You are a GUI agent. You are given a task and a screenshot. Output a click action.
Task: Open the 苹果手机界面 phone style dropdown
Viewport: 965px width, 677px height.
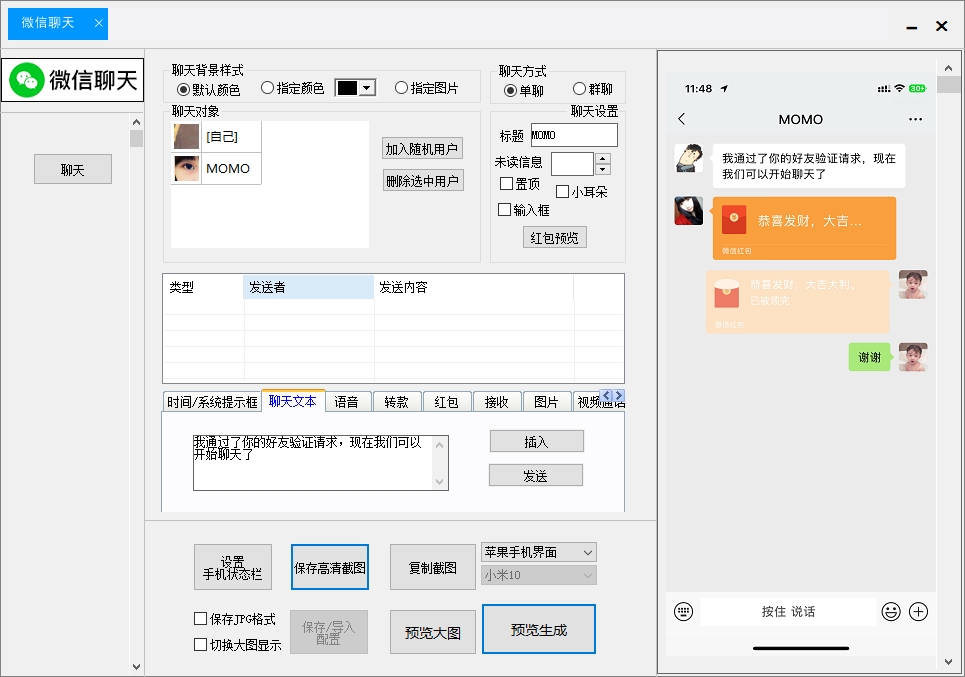[x=538, y=551]
